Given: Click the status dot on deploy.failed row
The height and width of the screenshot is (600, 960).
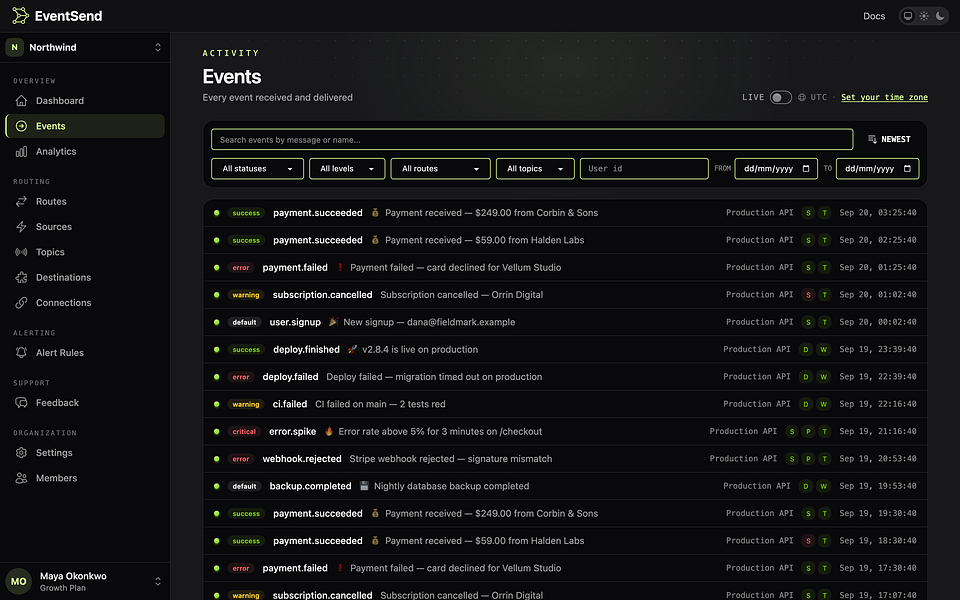Looking at the screenshot, I should (x=216, y=377).
